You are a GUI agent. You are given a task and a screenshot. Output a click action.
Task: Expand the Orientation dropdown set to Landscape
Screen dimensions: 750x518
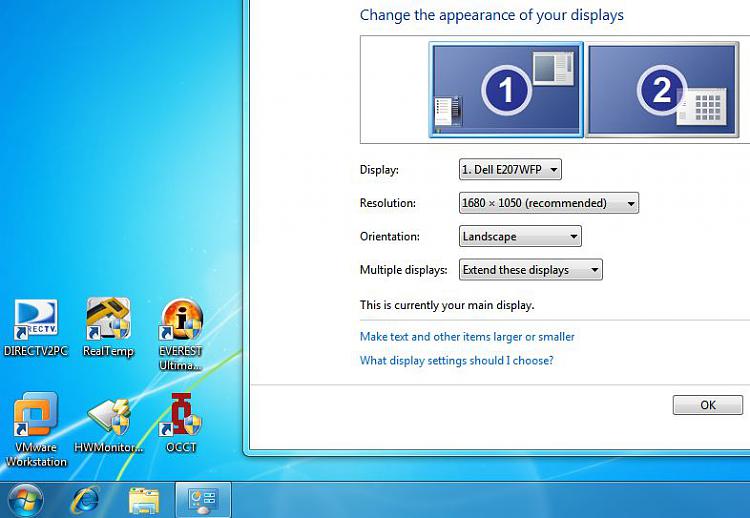tap(520, 236)
